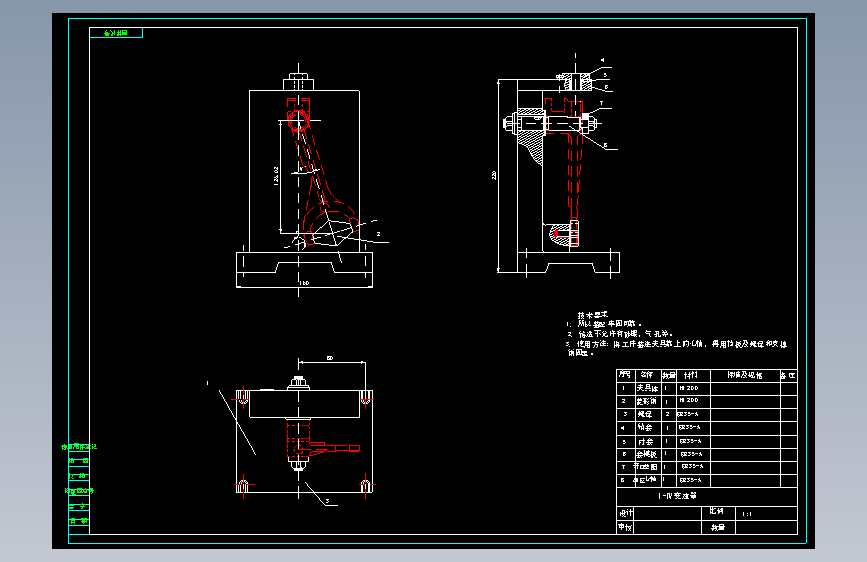Click the HT200 material cell in row 2
Screen dimensions: 867x562
coord(693,401)
